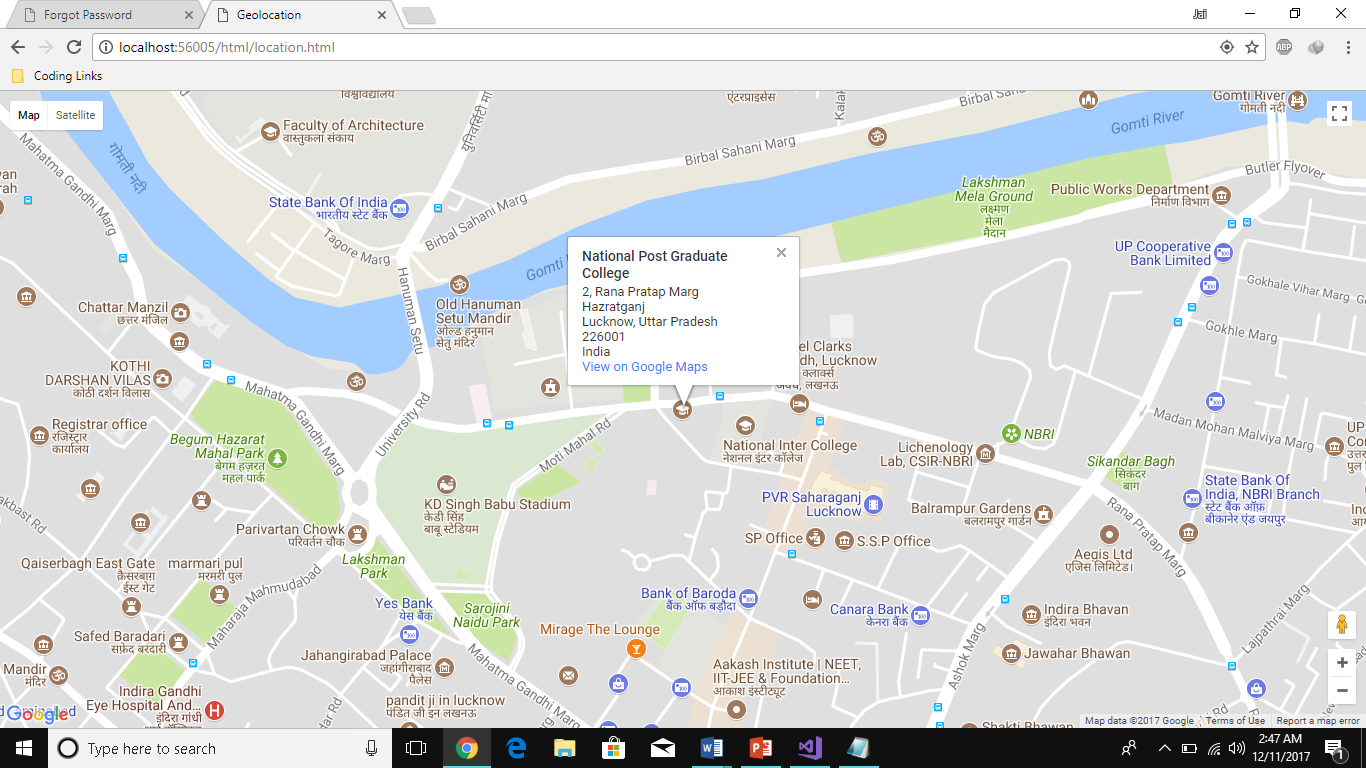The image size is (1366, 768).
Task: Bookmark this page with the star icon
Action: 1251,47
